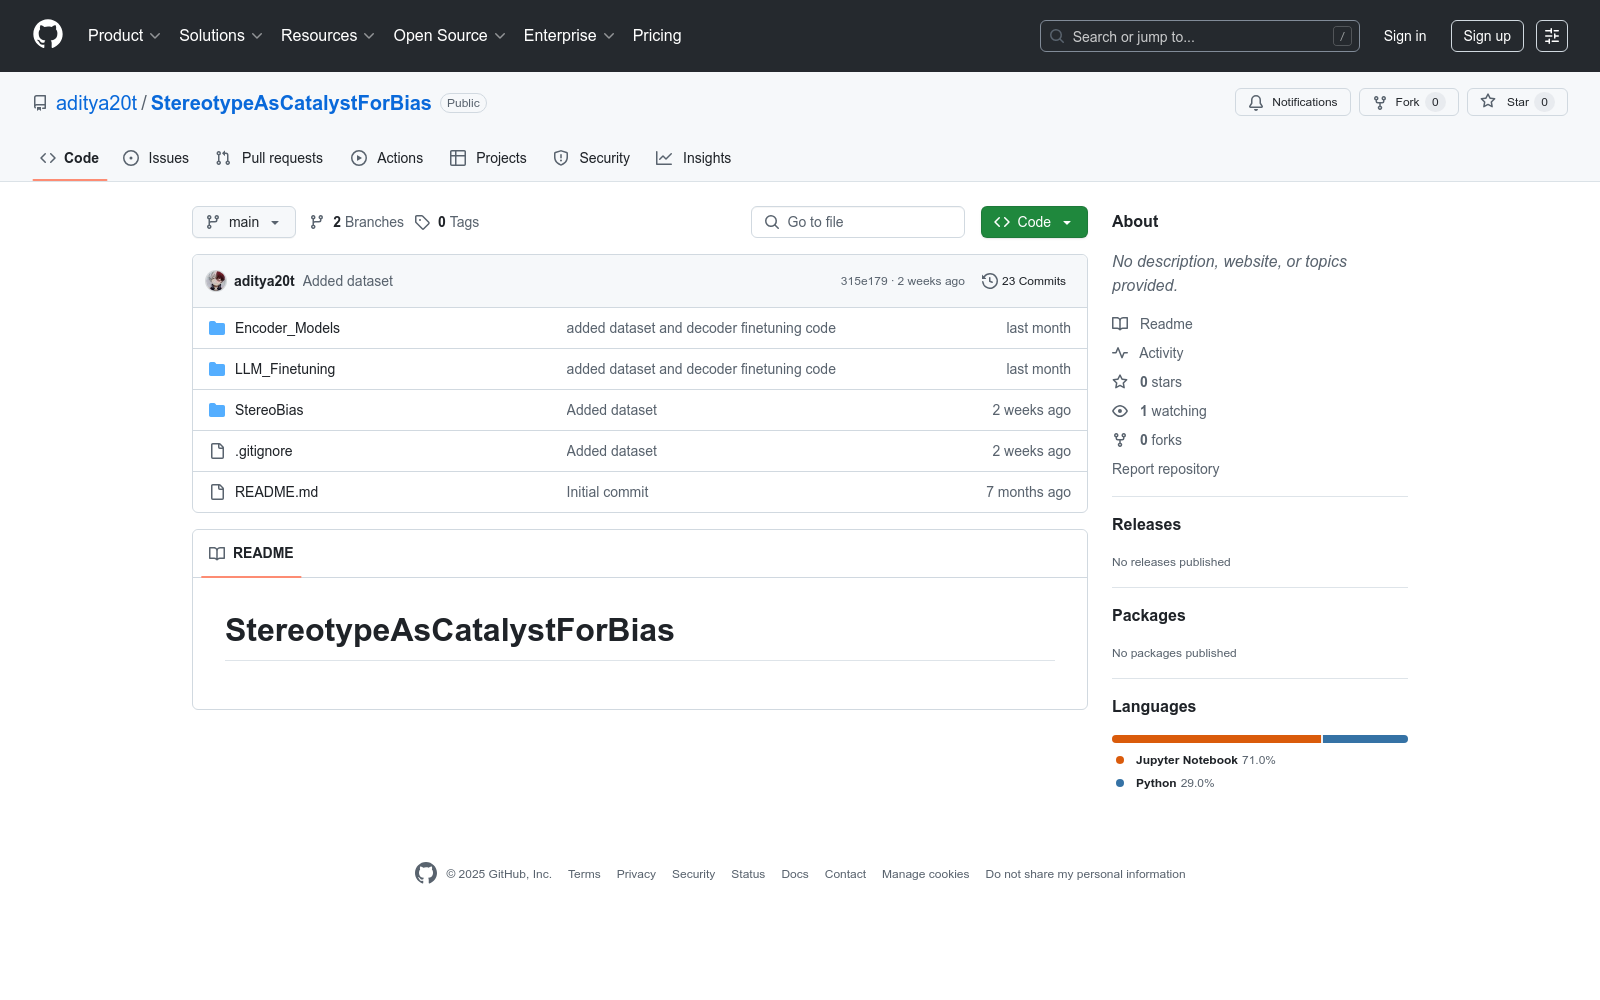The image size is (1600, 1000).
Task: Click the Notifications bell icon
Action: click(x=1256, y=102)
